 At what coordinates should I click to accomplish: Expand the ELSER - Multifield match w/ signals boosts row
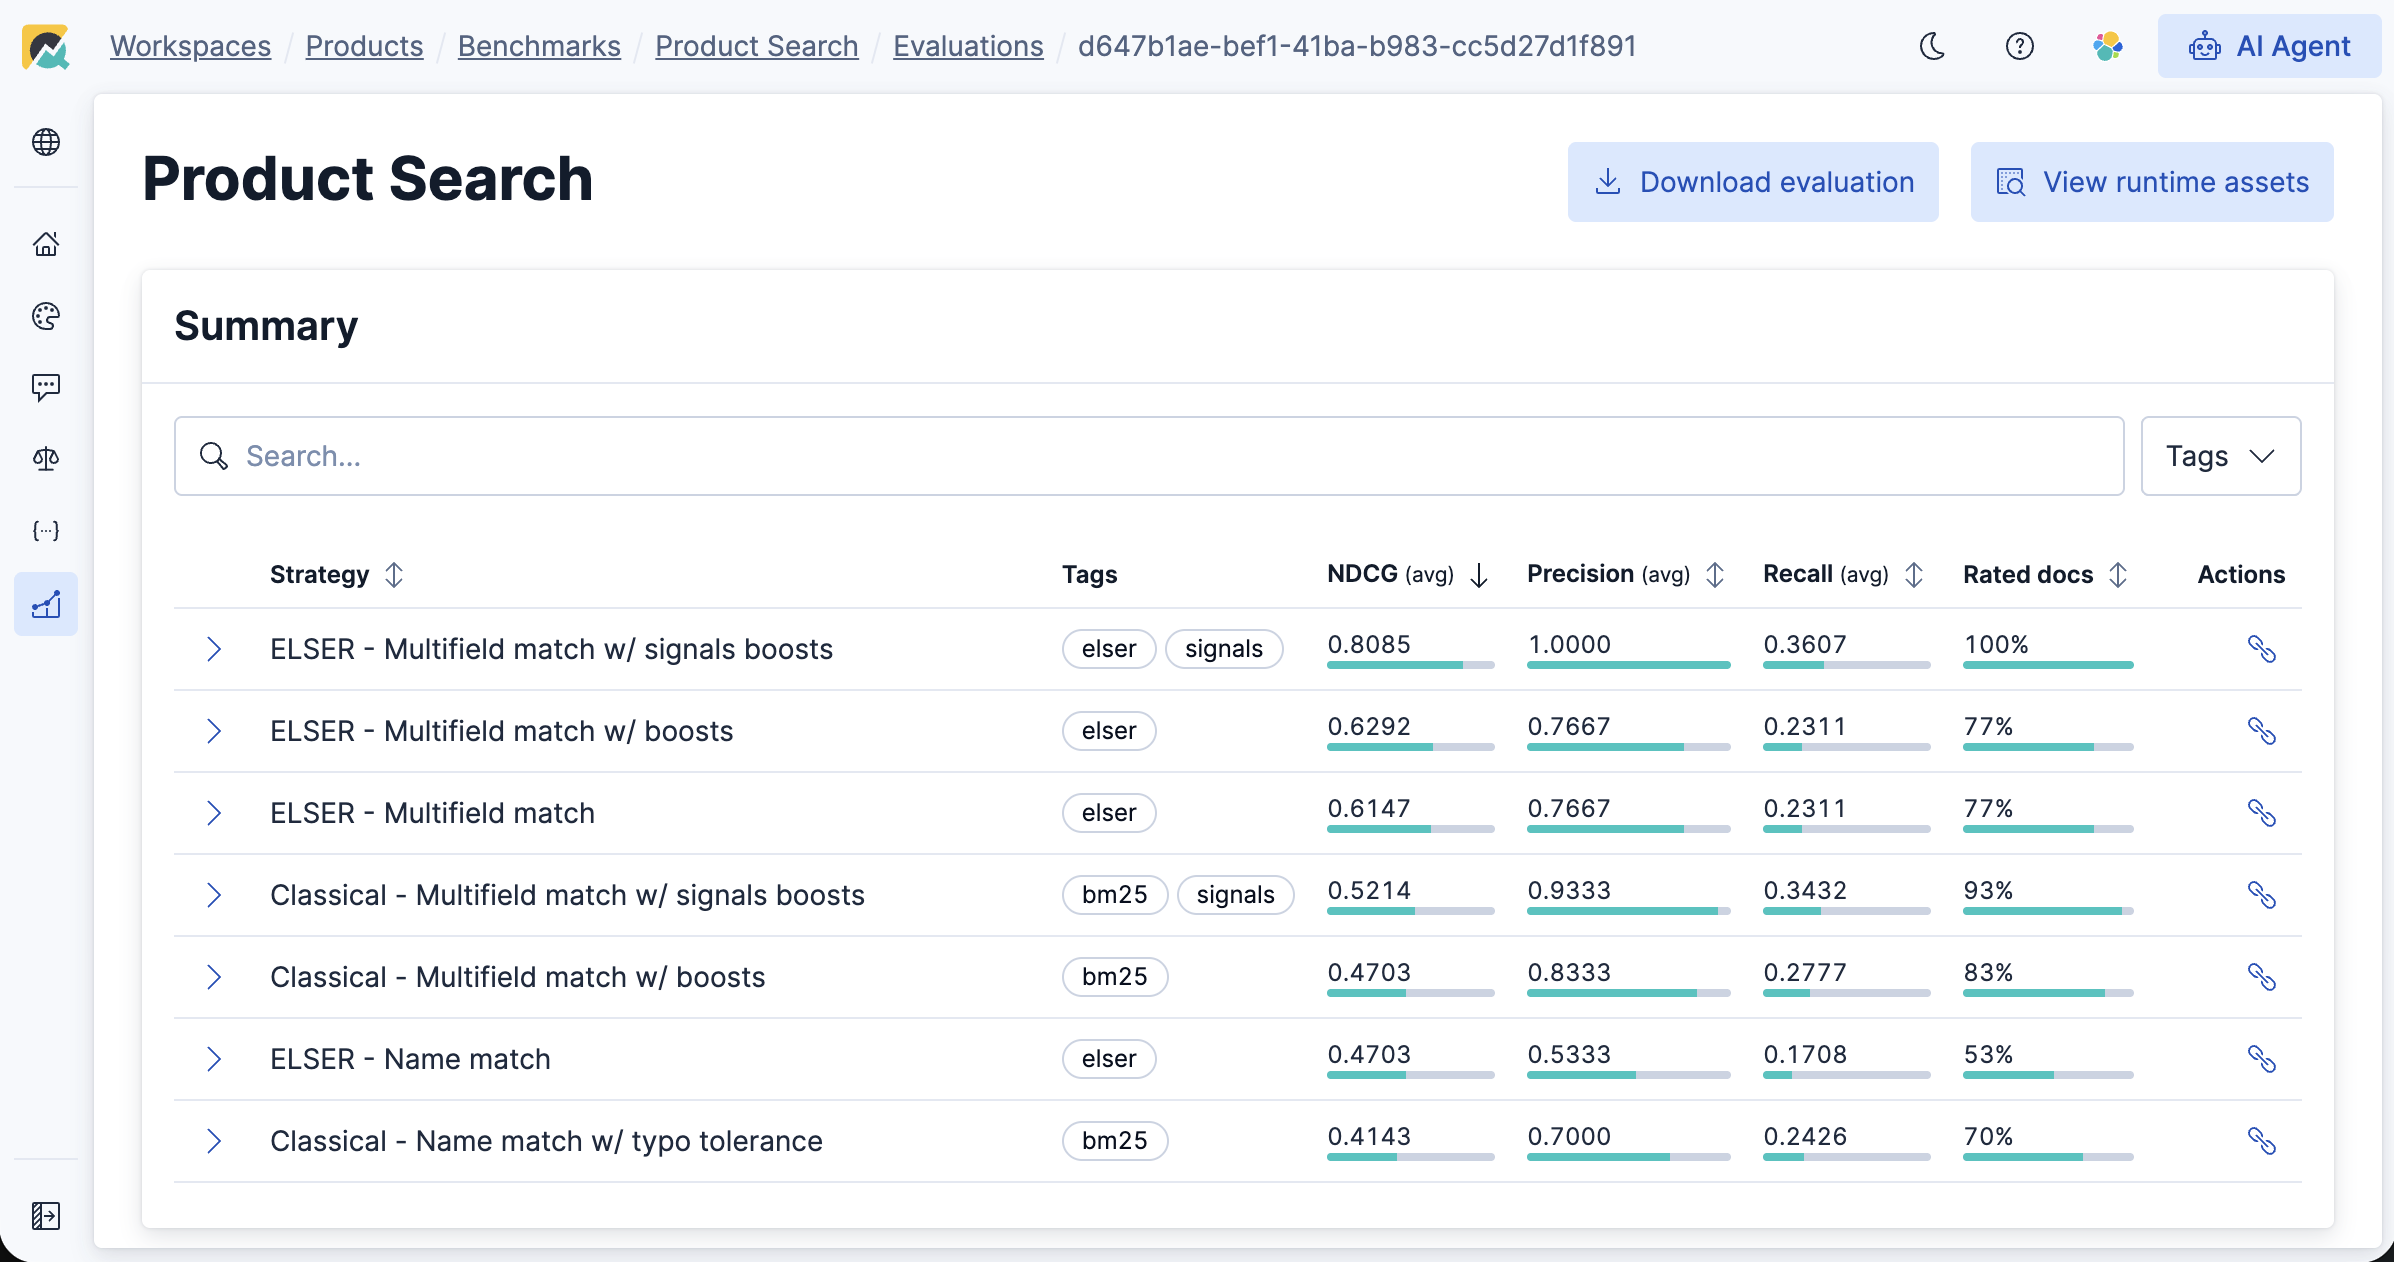213,649
